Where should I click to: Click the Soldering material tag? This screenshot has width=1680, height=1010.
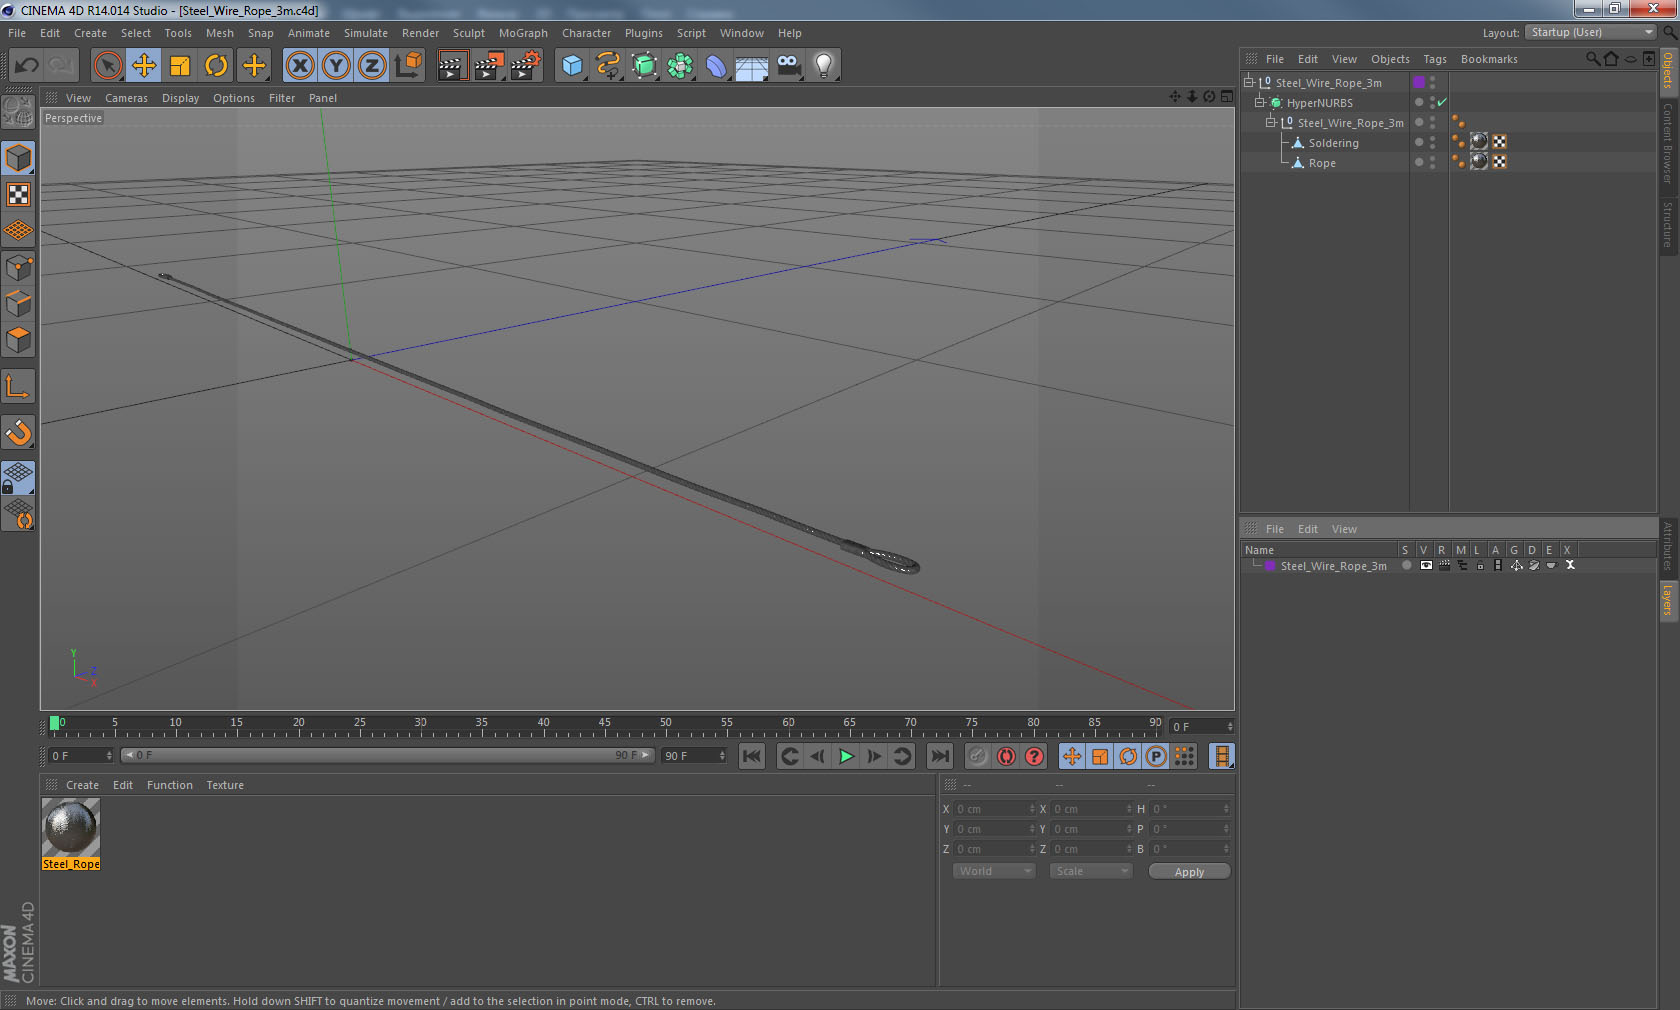tap(1479, 142)
